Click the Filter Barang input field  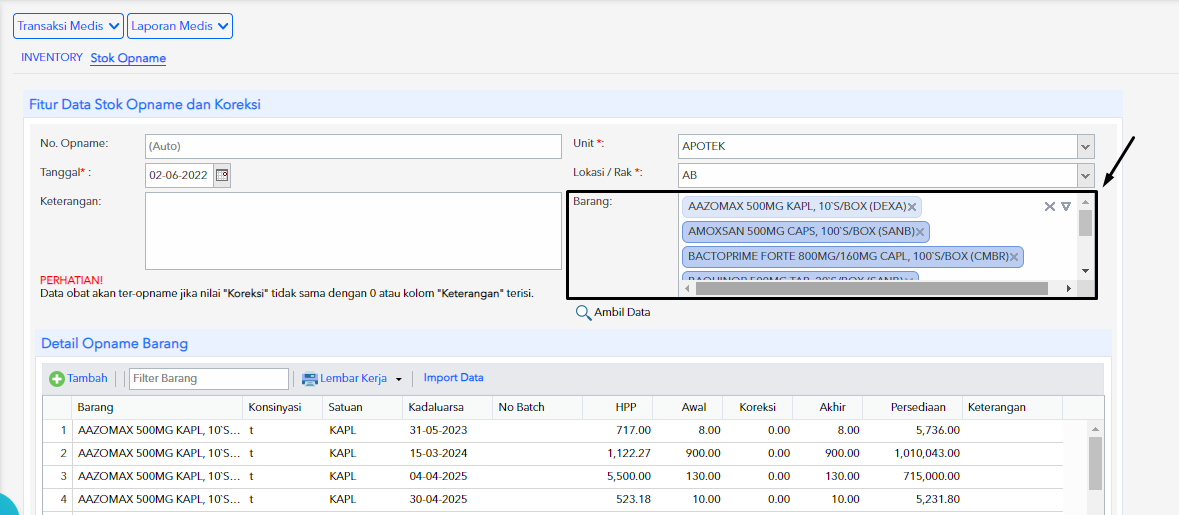point(208,379)
